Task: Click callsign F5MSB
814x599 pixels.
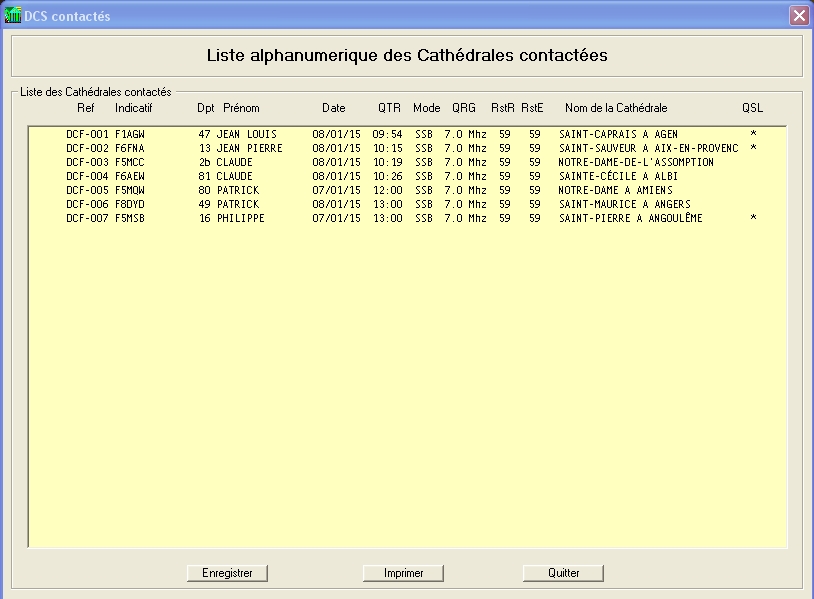Action: click(x=130, y=218)
